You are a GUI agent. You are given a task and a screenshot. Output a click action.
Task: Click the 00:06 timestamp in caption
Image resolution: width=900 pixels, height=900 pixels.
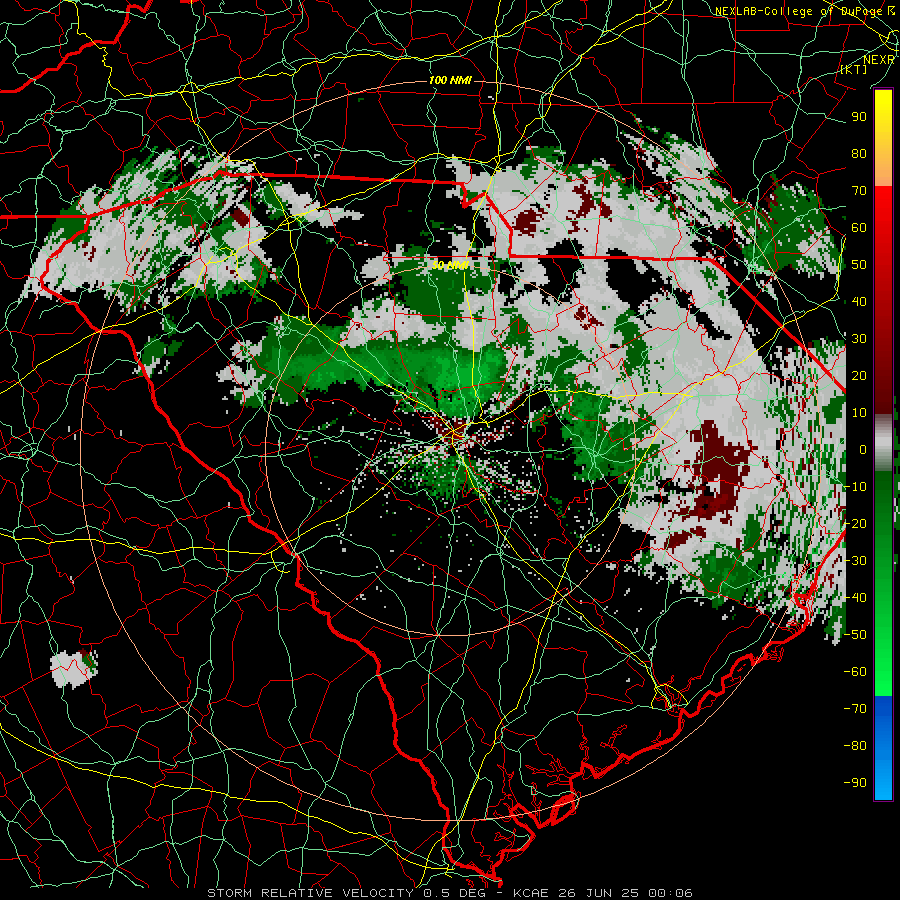click(670, 893)
